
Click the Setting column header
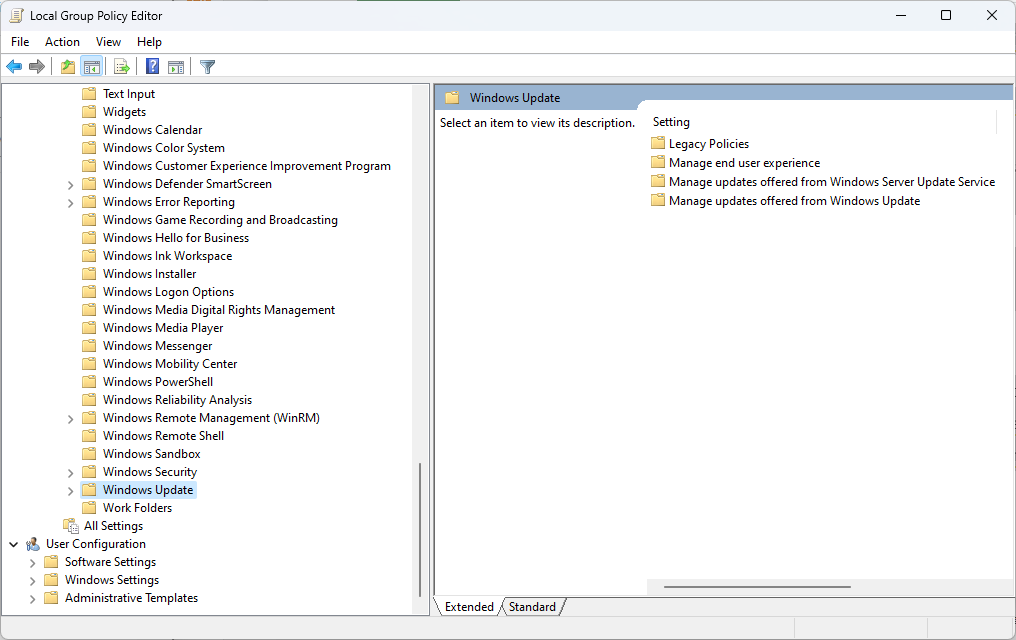[671, 122]
